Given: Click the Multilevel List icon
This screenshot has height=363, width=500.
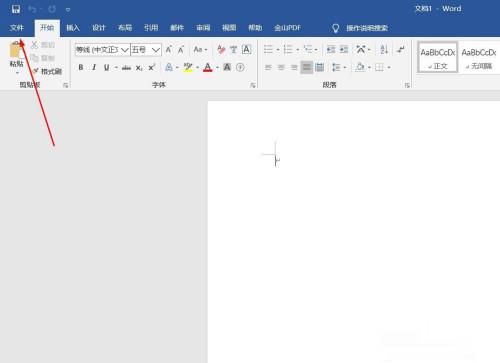Looking at the screenshot, I should pos(308,49).
